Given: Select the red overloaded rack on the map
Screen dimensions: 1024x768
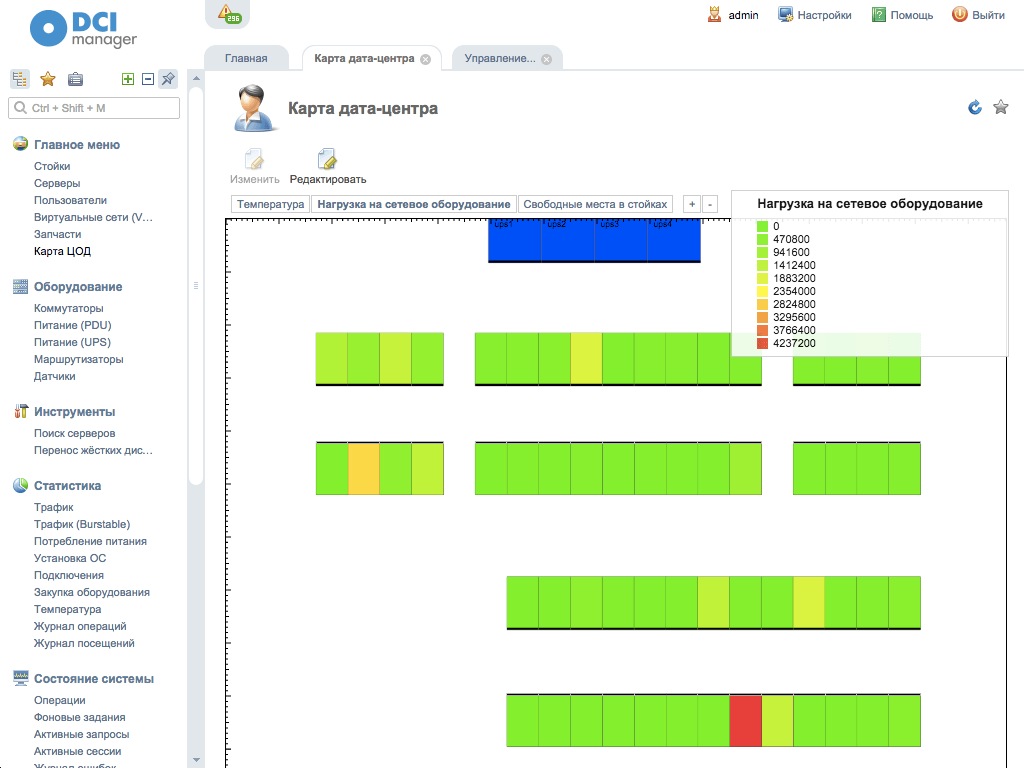Looking at the screenshot, I should [x=744, y=720].
